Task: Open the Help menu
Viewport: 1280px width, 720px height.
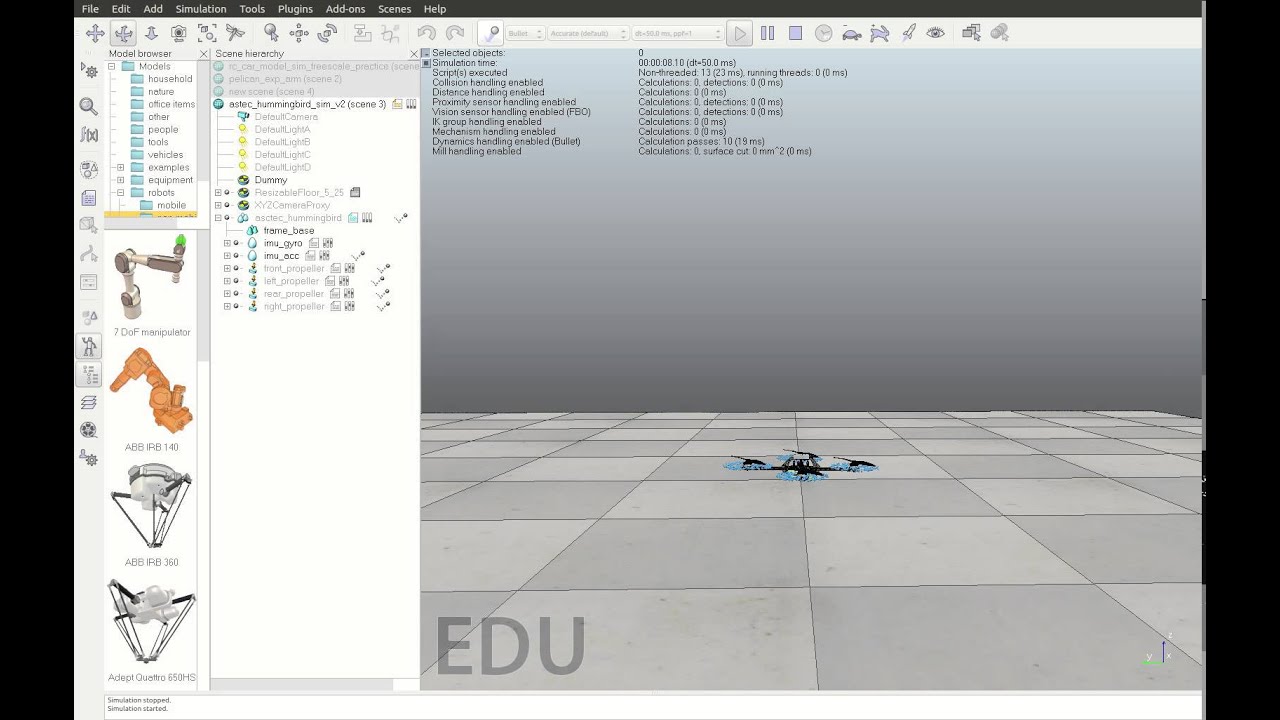Action: (x=435, y=9)
